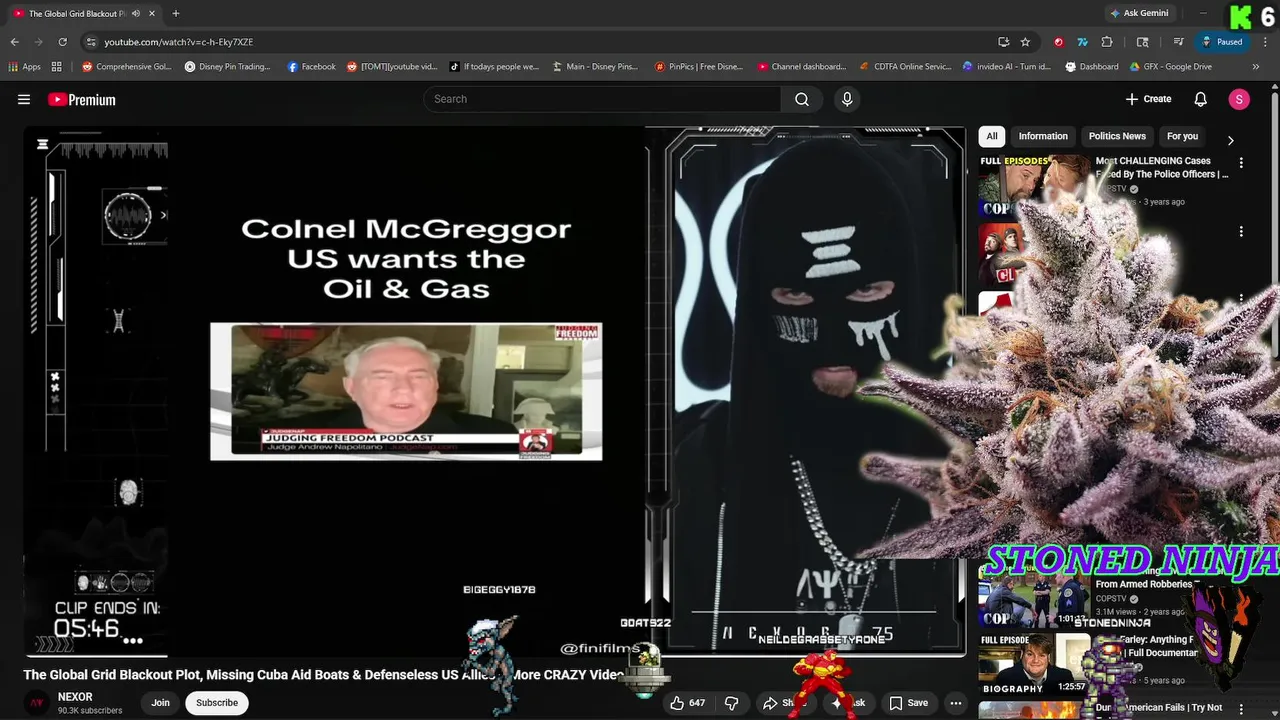1280x720 pixels.
Task: Open the Main - Disney Pins bookmark
Action: coord(594,67)
